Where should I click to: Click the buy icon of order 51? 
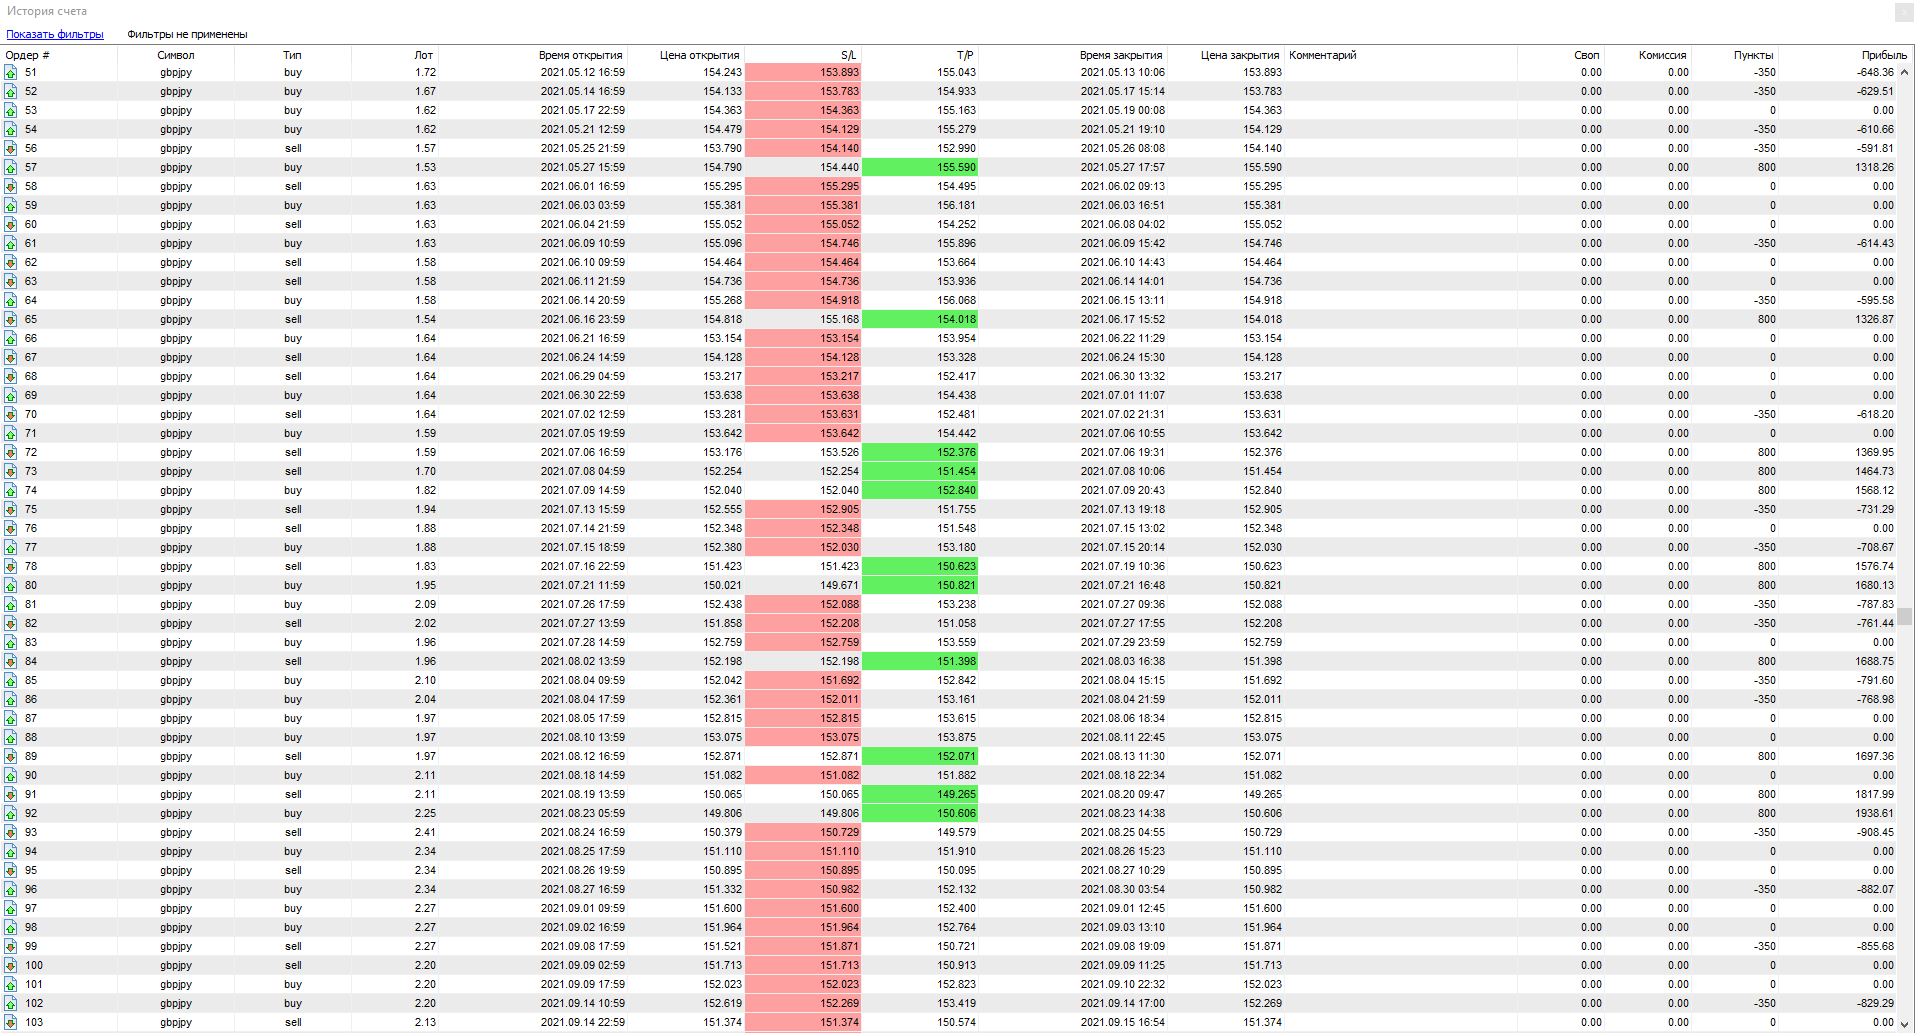click(10, 72)
